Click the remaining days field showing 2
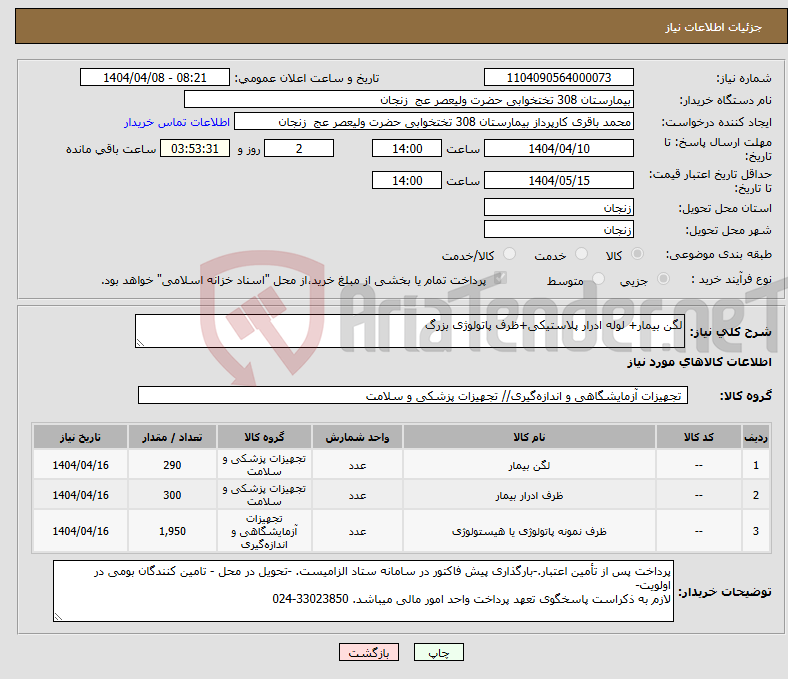This screenshot has height=679, width=788. tap(299, 148)
